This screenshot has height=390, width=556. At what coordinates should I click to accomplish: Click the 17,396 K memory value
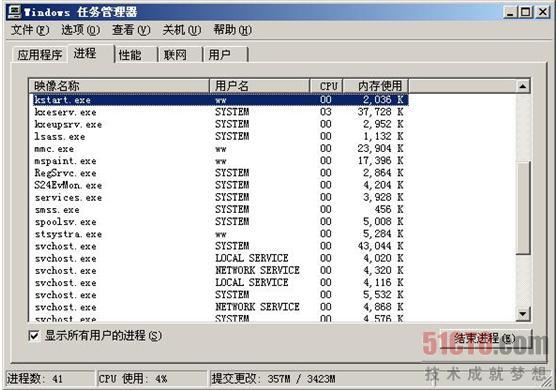click(380, 161)
